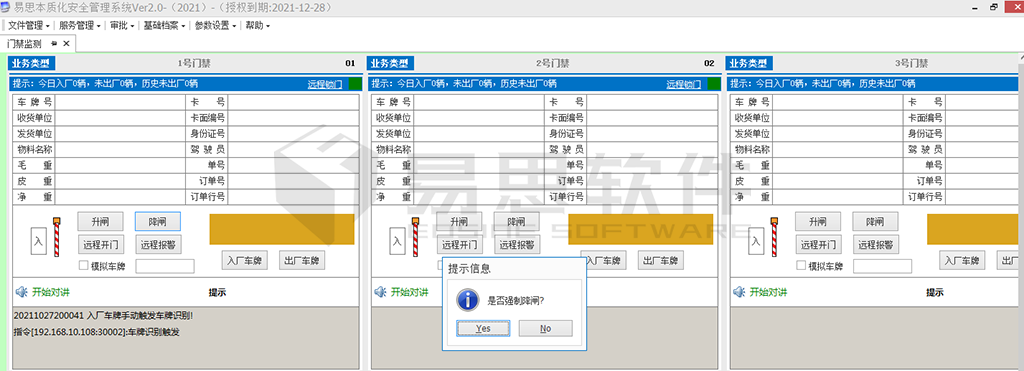
Task: Click 远程开门 in 2号门禁 panel
Action: pyautogui.click(x=459, y=245)
